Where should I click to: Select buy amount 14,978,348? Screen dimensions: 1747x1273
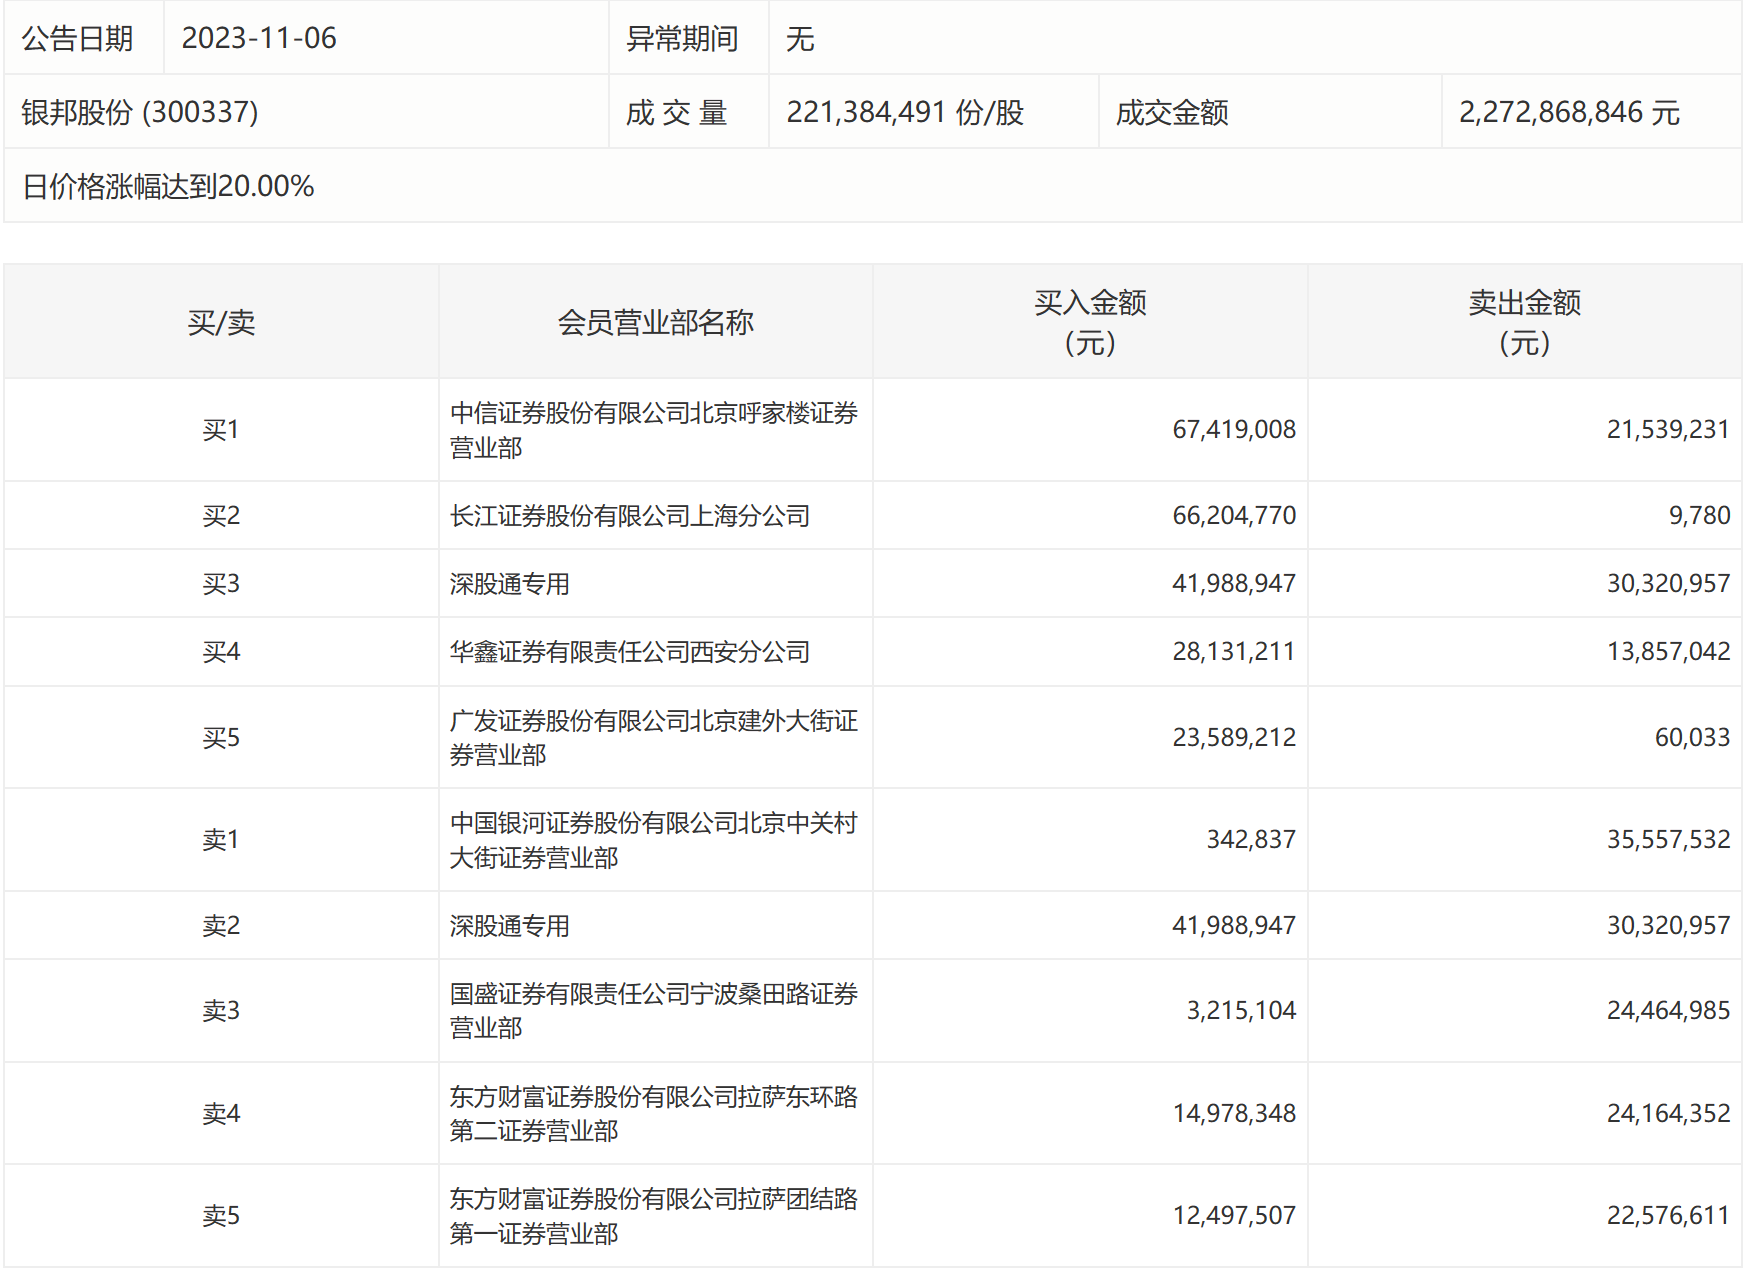[1234, 1113]
